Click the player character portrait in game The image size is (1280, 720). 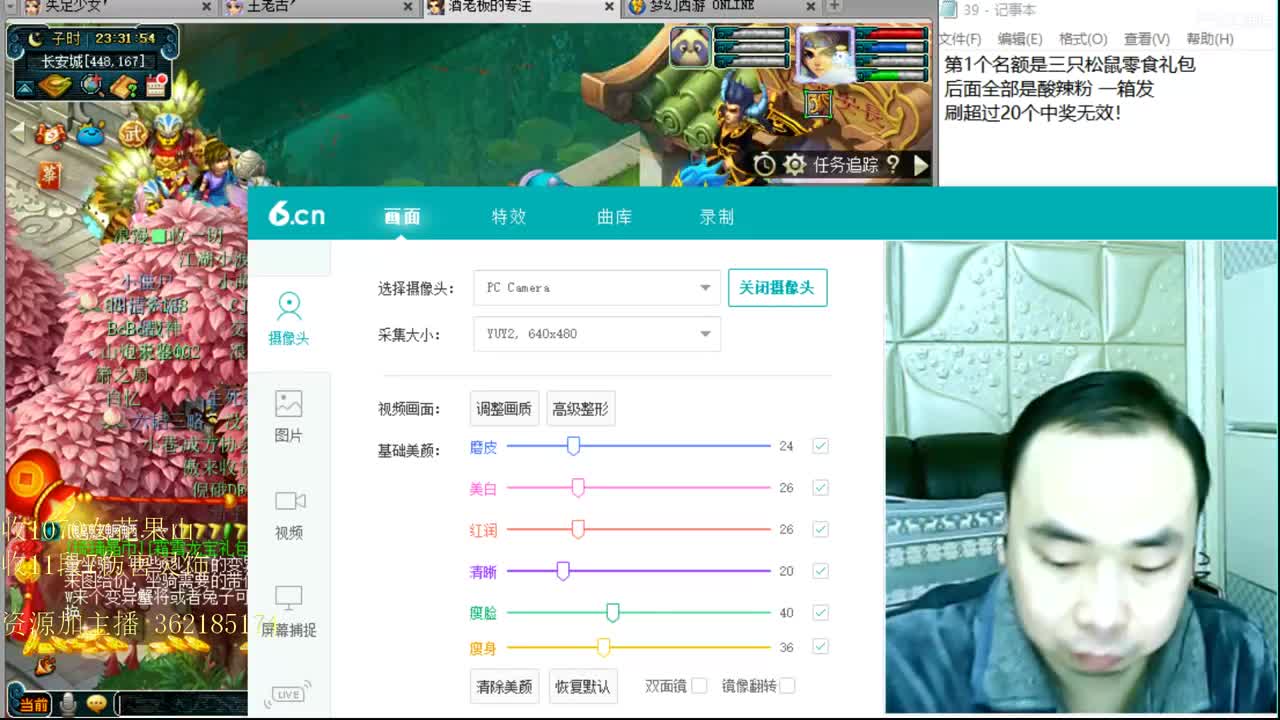(x=825, y=55)
